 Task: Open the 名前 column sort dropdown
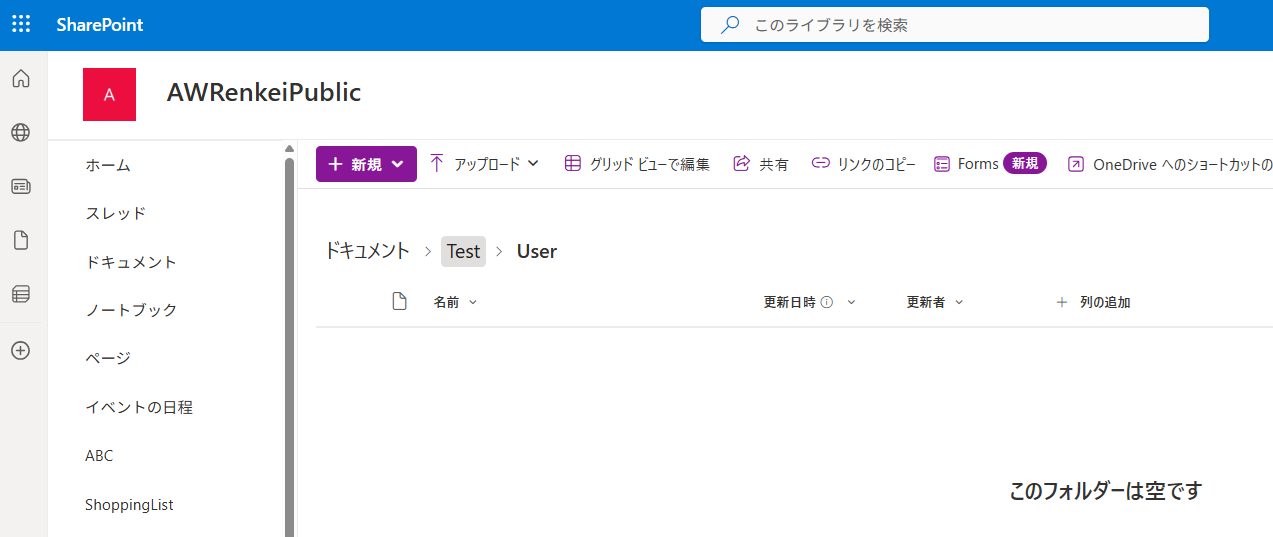[455, 302]
